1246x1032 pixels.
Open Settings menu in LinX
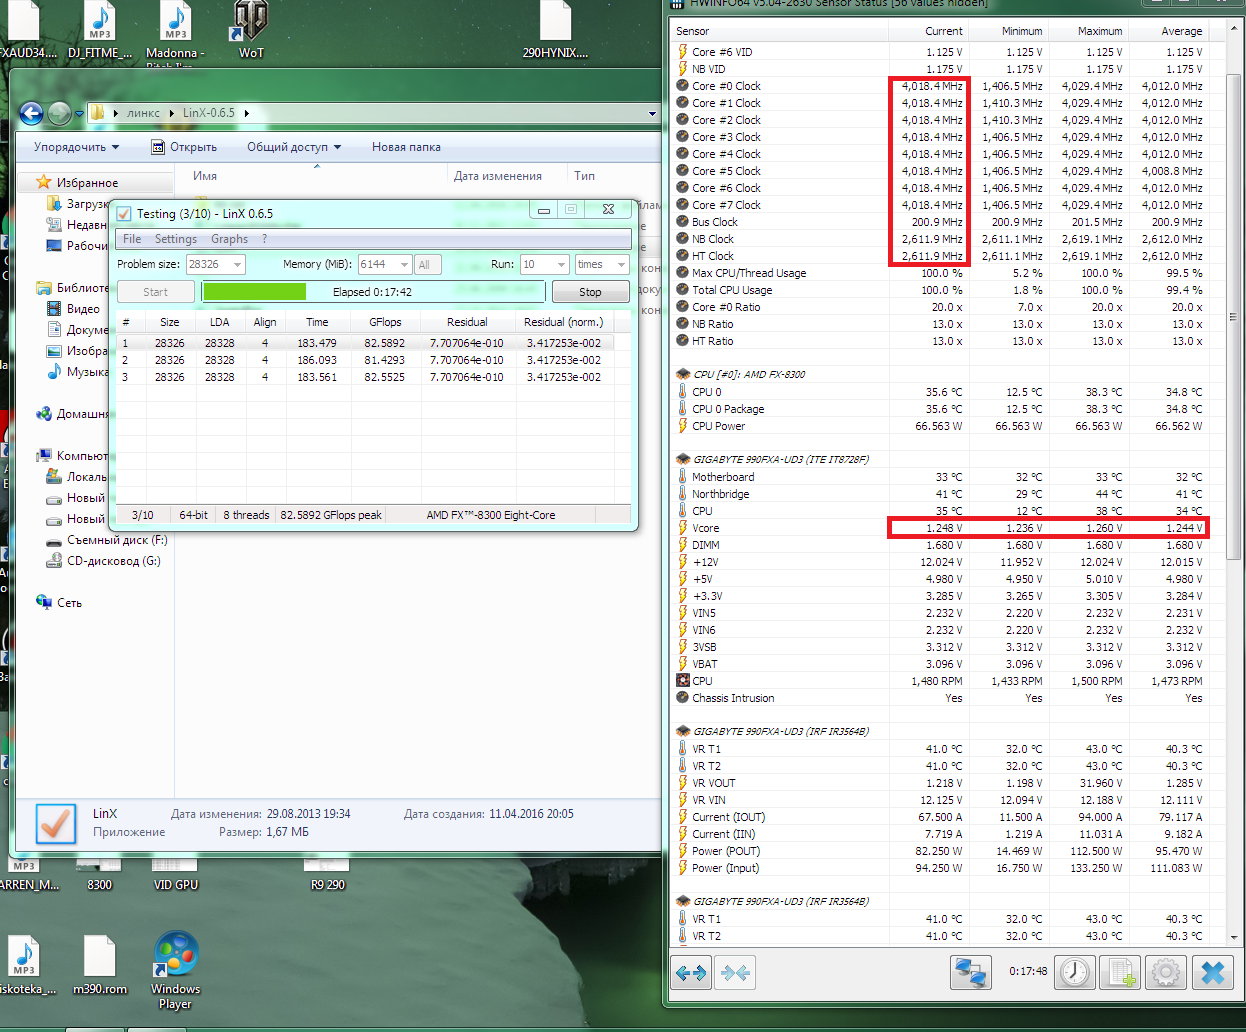[176, 239]
